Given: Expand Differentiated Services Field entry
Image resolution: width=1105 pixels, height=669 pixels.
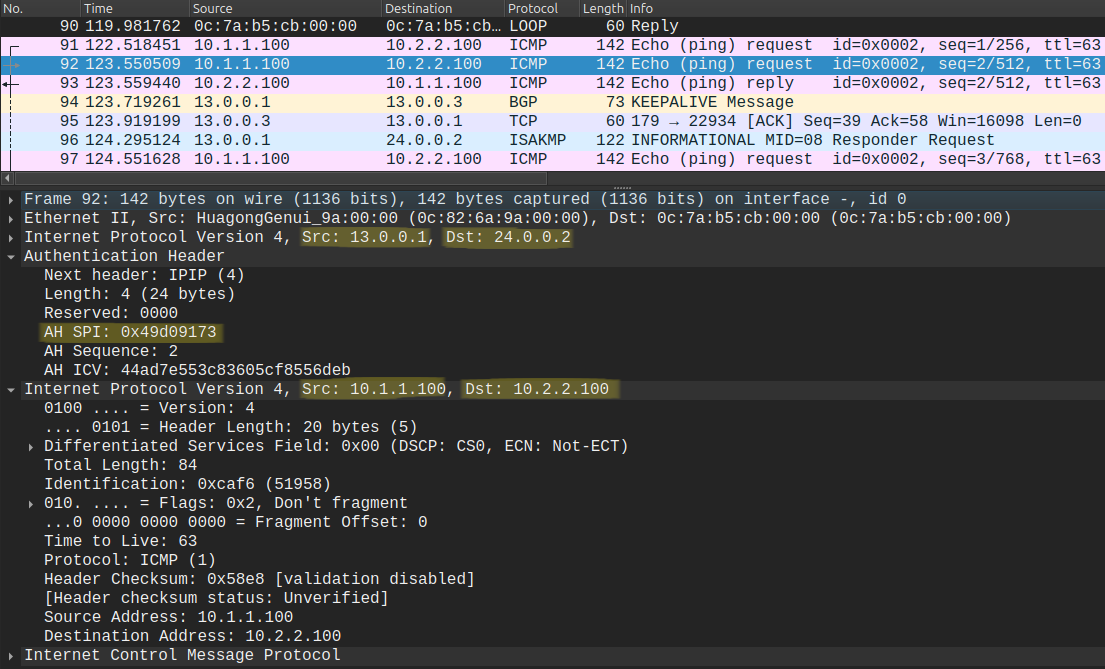Looking at the screenshot, I should pos(30,447).
